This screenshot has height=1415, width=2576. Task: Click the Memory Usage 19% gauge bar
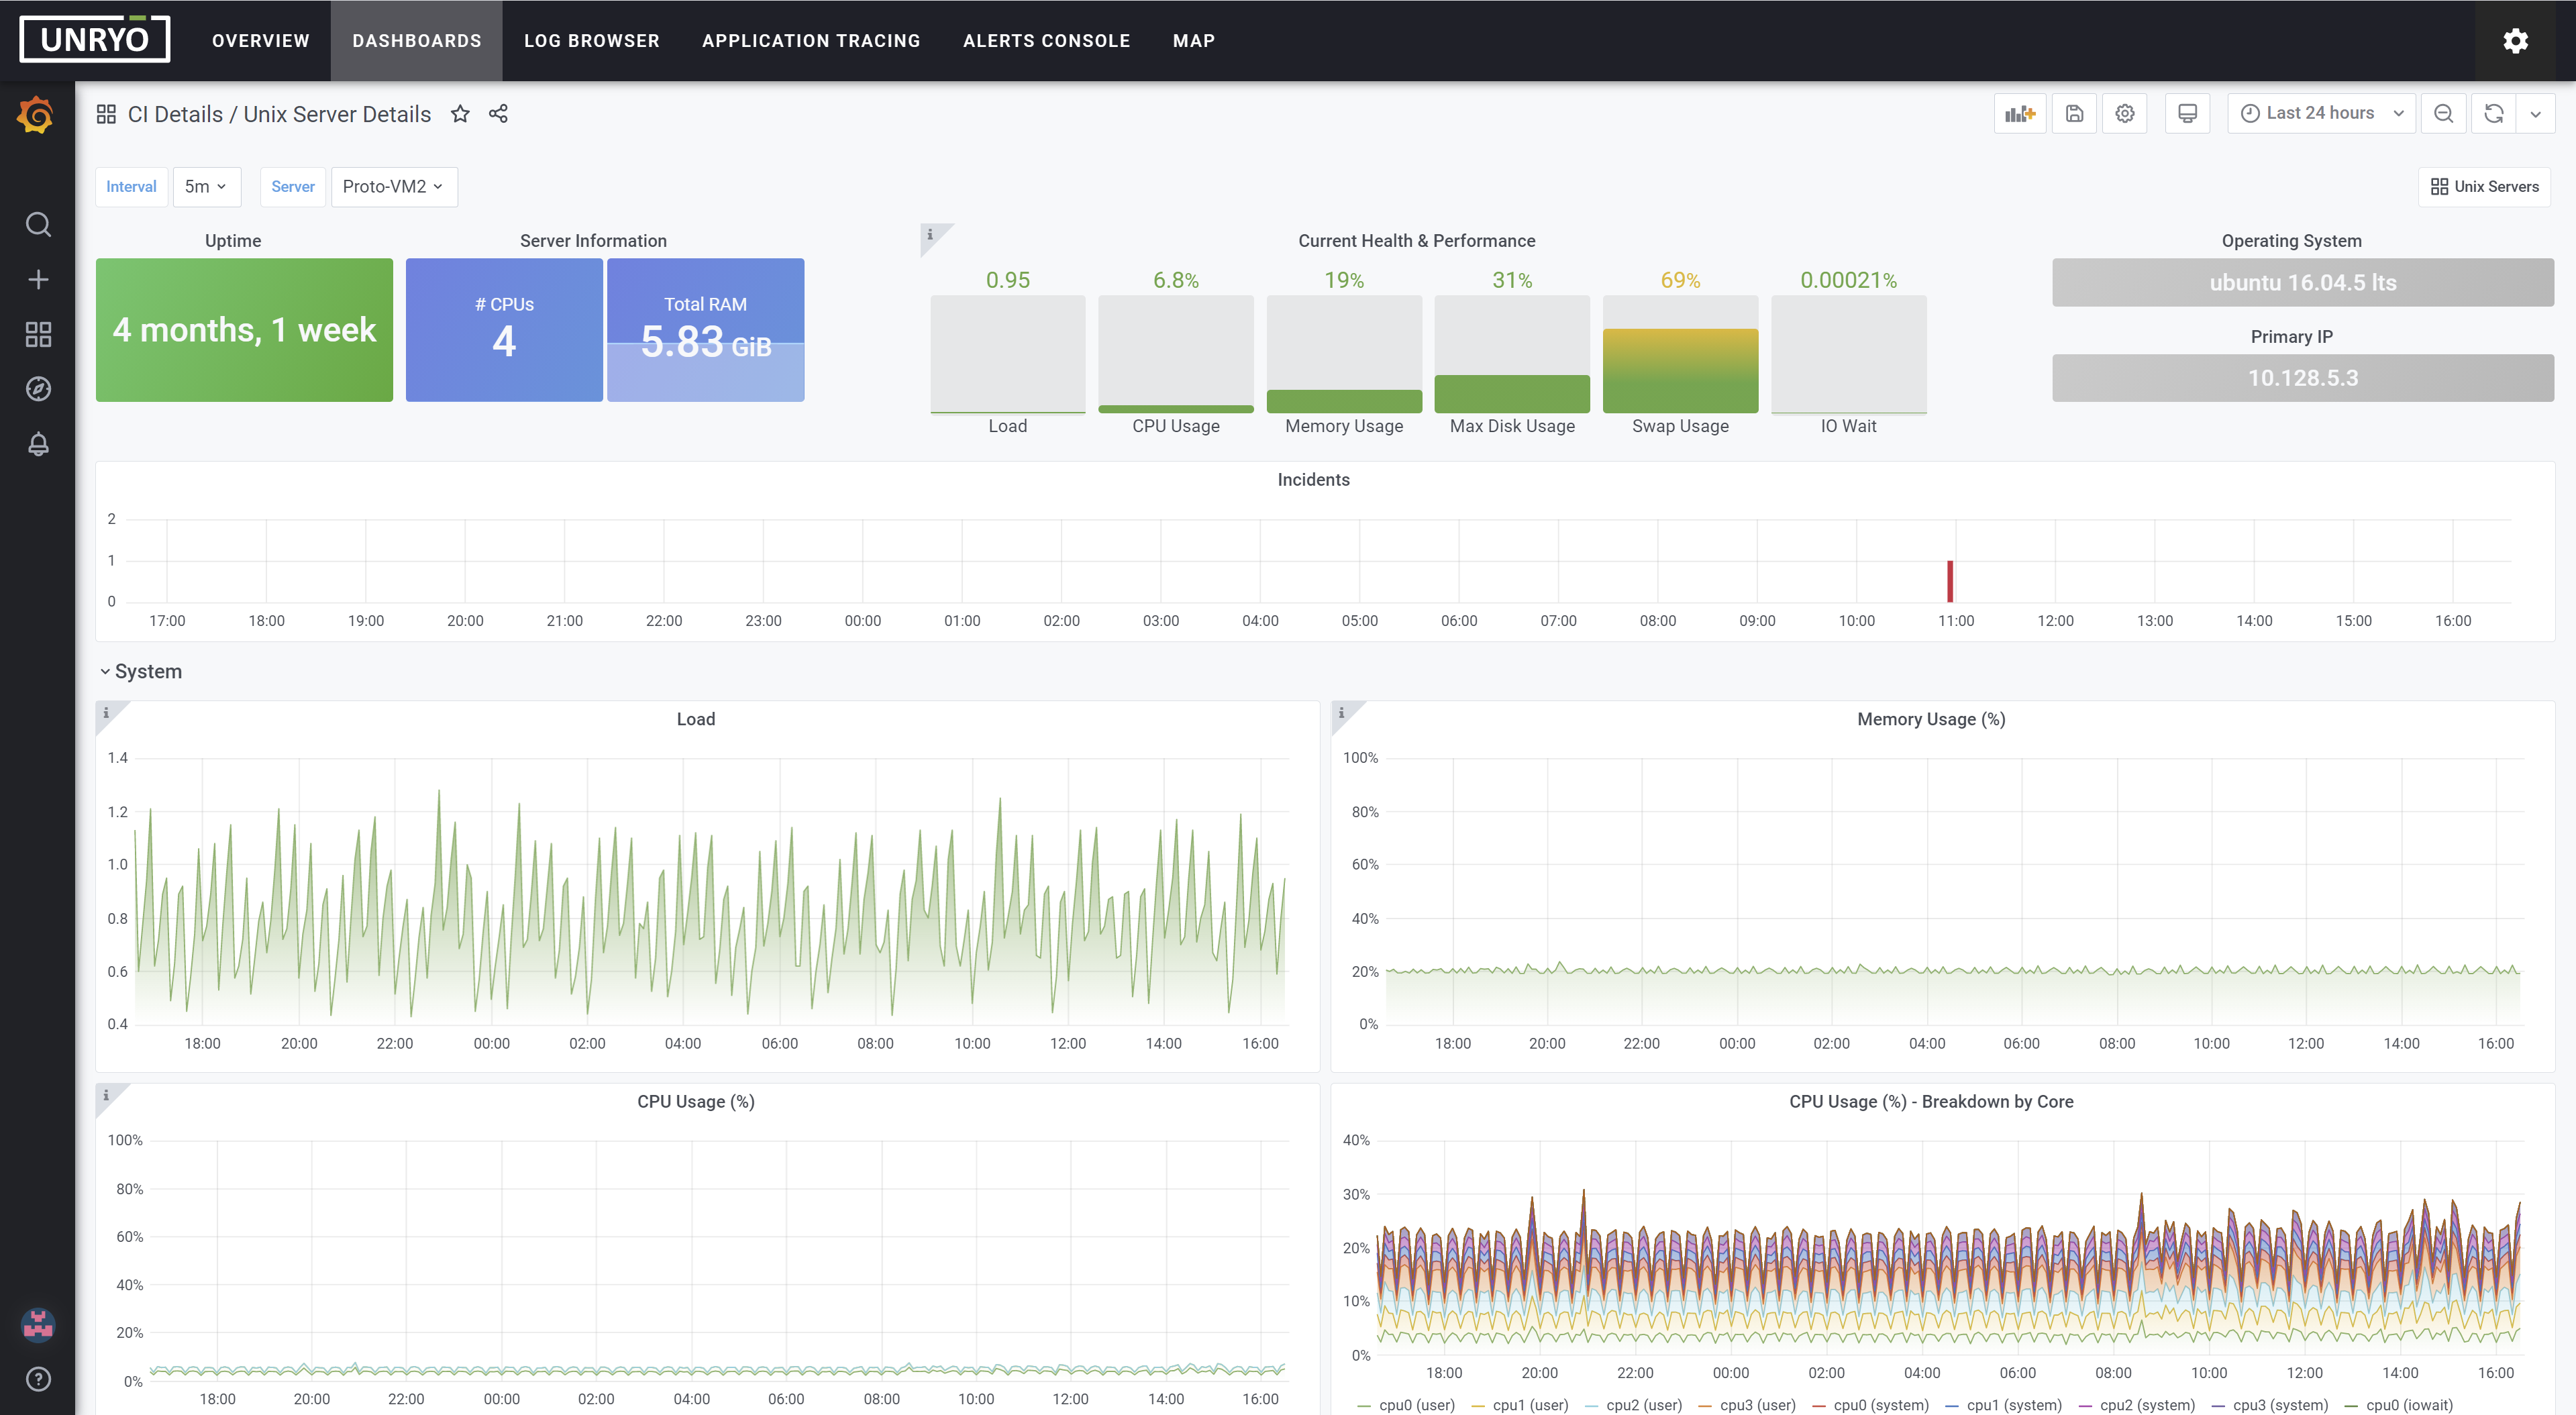[1344, 354]
